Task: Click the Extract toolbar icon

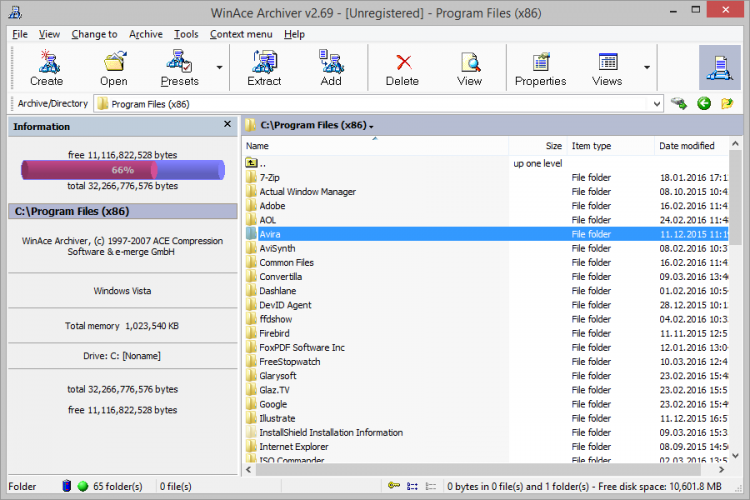Action: click(264, 67)
